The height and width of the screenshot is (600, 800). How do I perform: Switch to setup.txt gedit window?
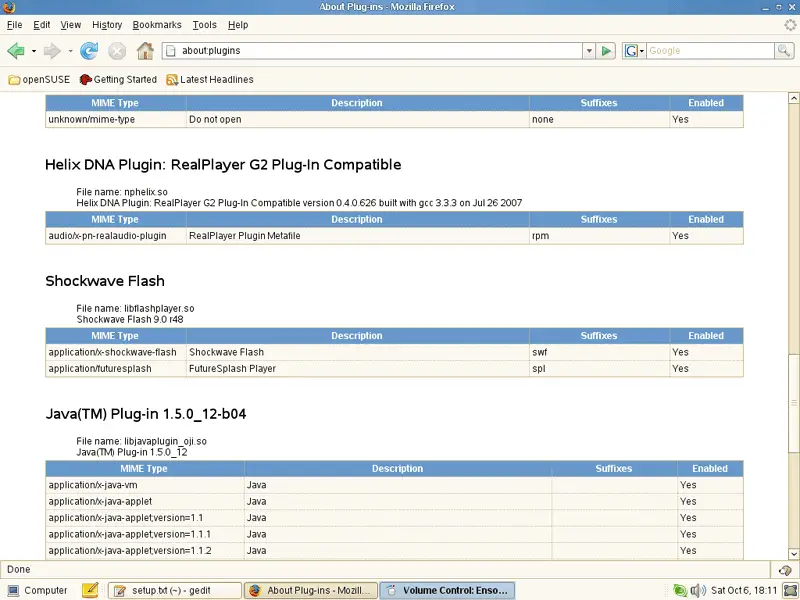pos(174,590)
